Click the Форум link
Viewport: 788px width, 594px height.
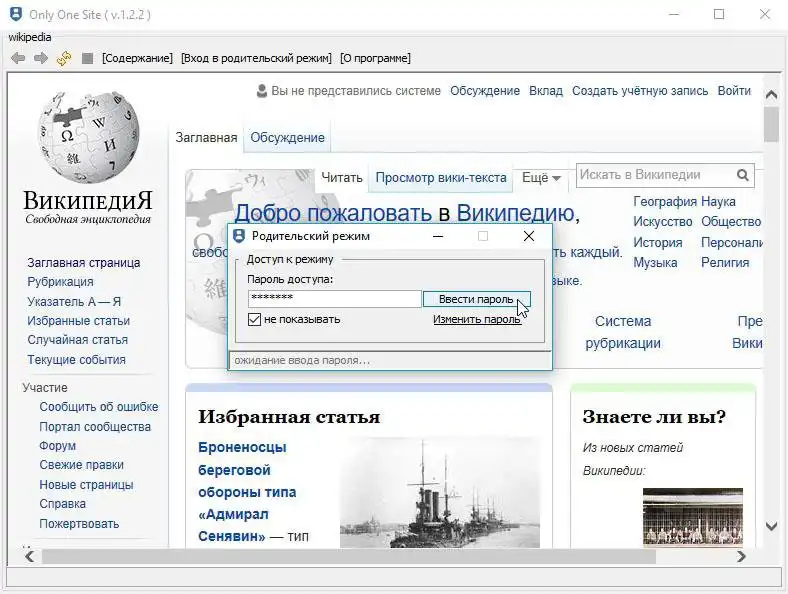tap(57, 446)
